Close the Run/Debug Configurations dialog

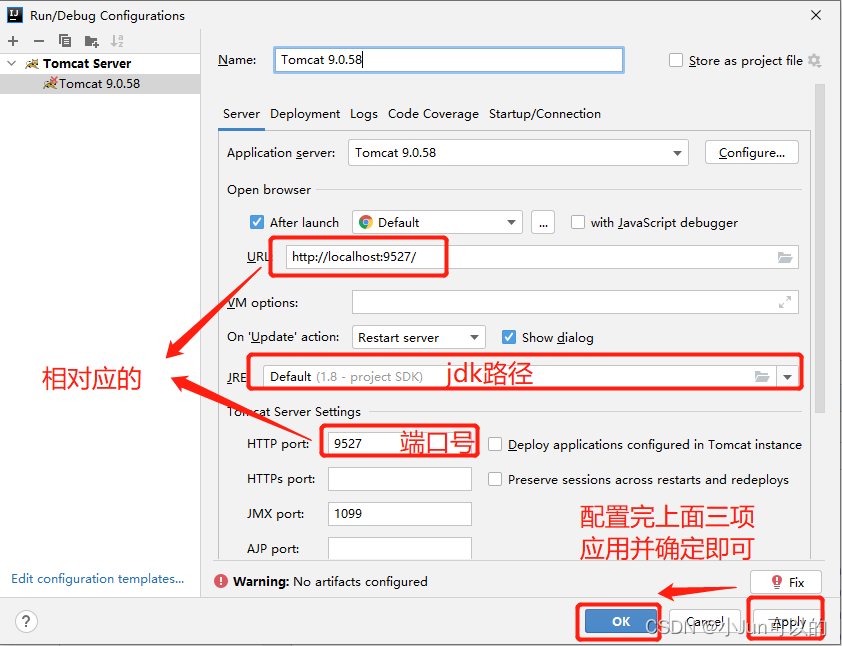816,15
